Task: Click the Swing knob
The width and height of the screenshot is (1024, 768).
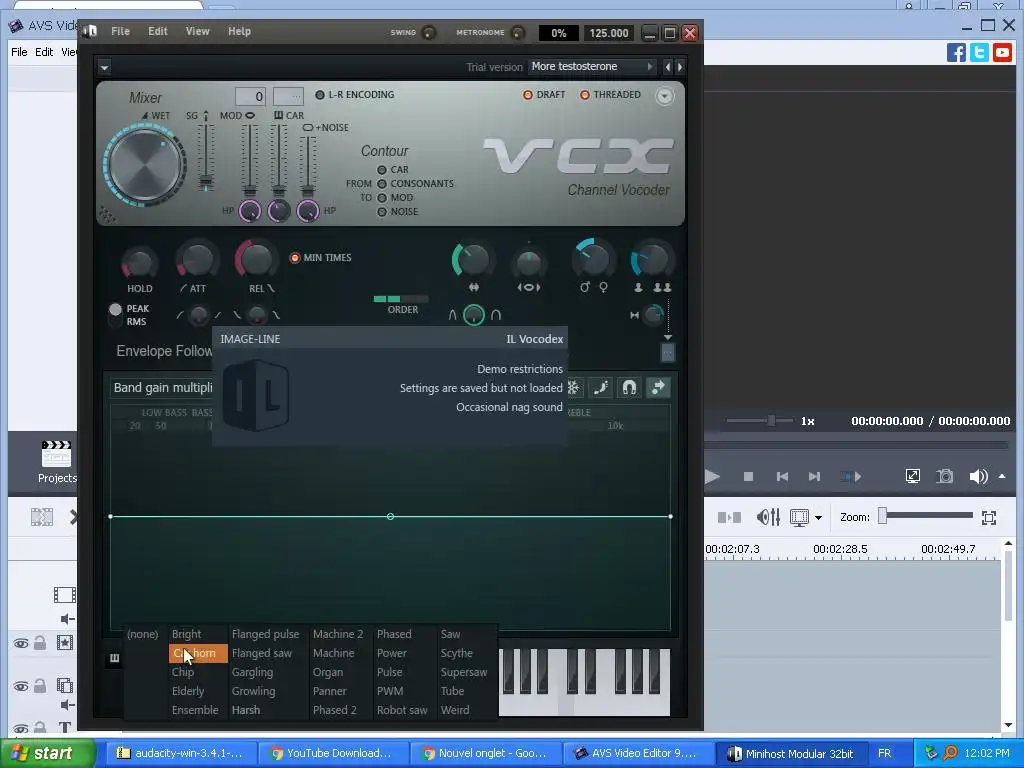Action: (429, 33)
